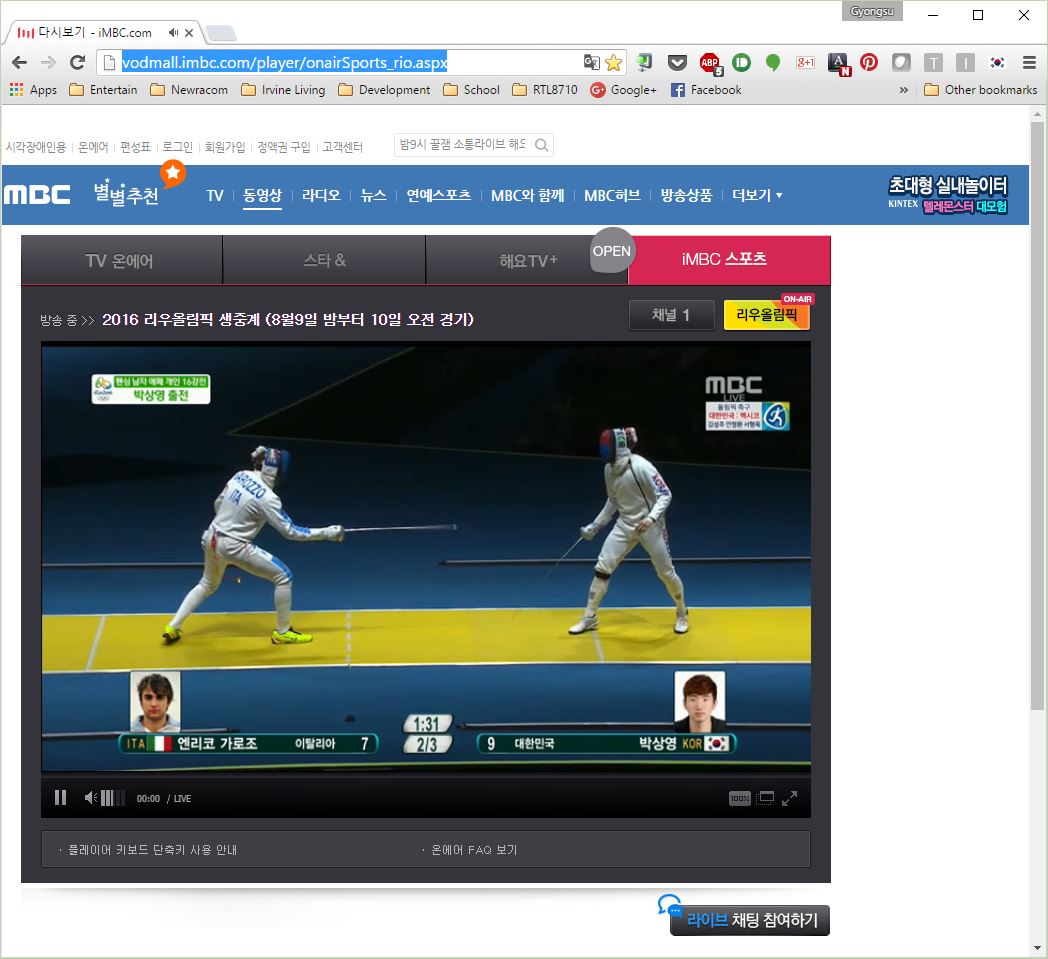Open the Newracom bookmark folder

coord(189,90)
